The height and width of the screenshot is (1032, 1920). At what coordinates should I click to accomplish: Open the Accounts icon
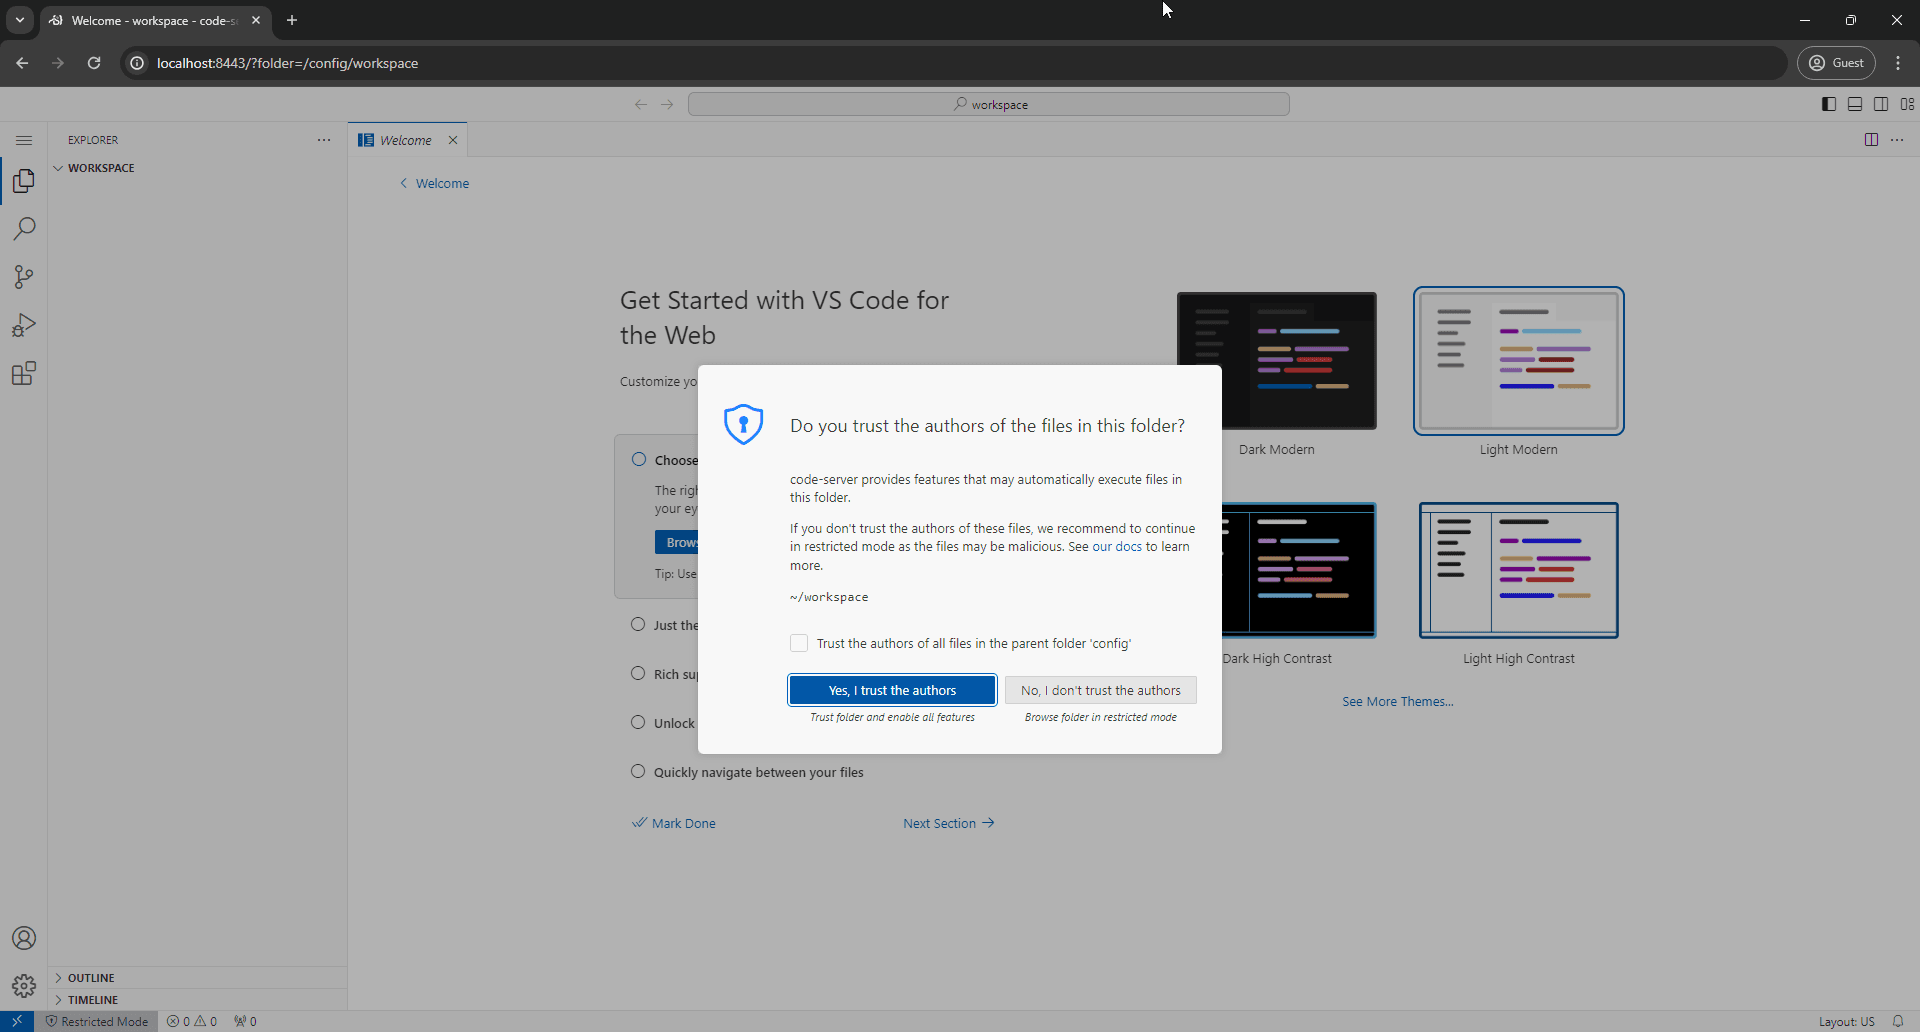click(x=23, y=938)
